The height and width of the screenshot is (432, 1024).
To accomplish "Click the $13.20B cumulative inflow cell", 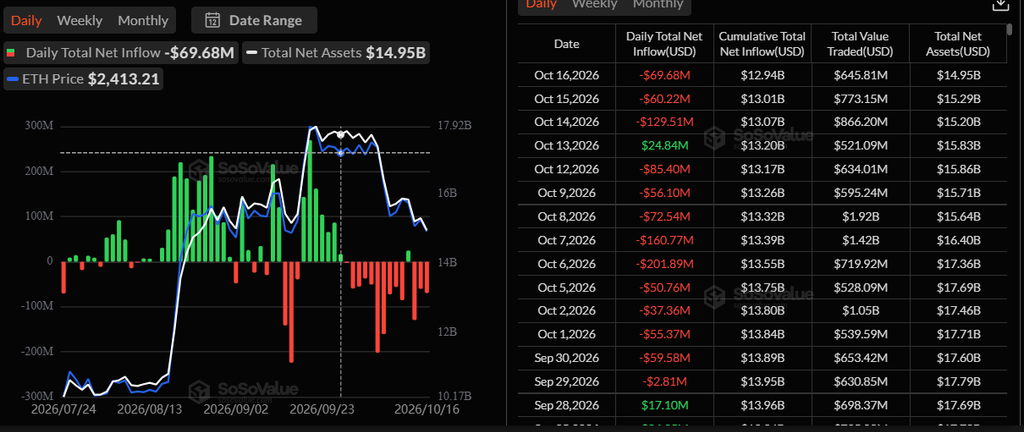I will [x=763, y=146].
